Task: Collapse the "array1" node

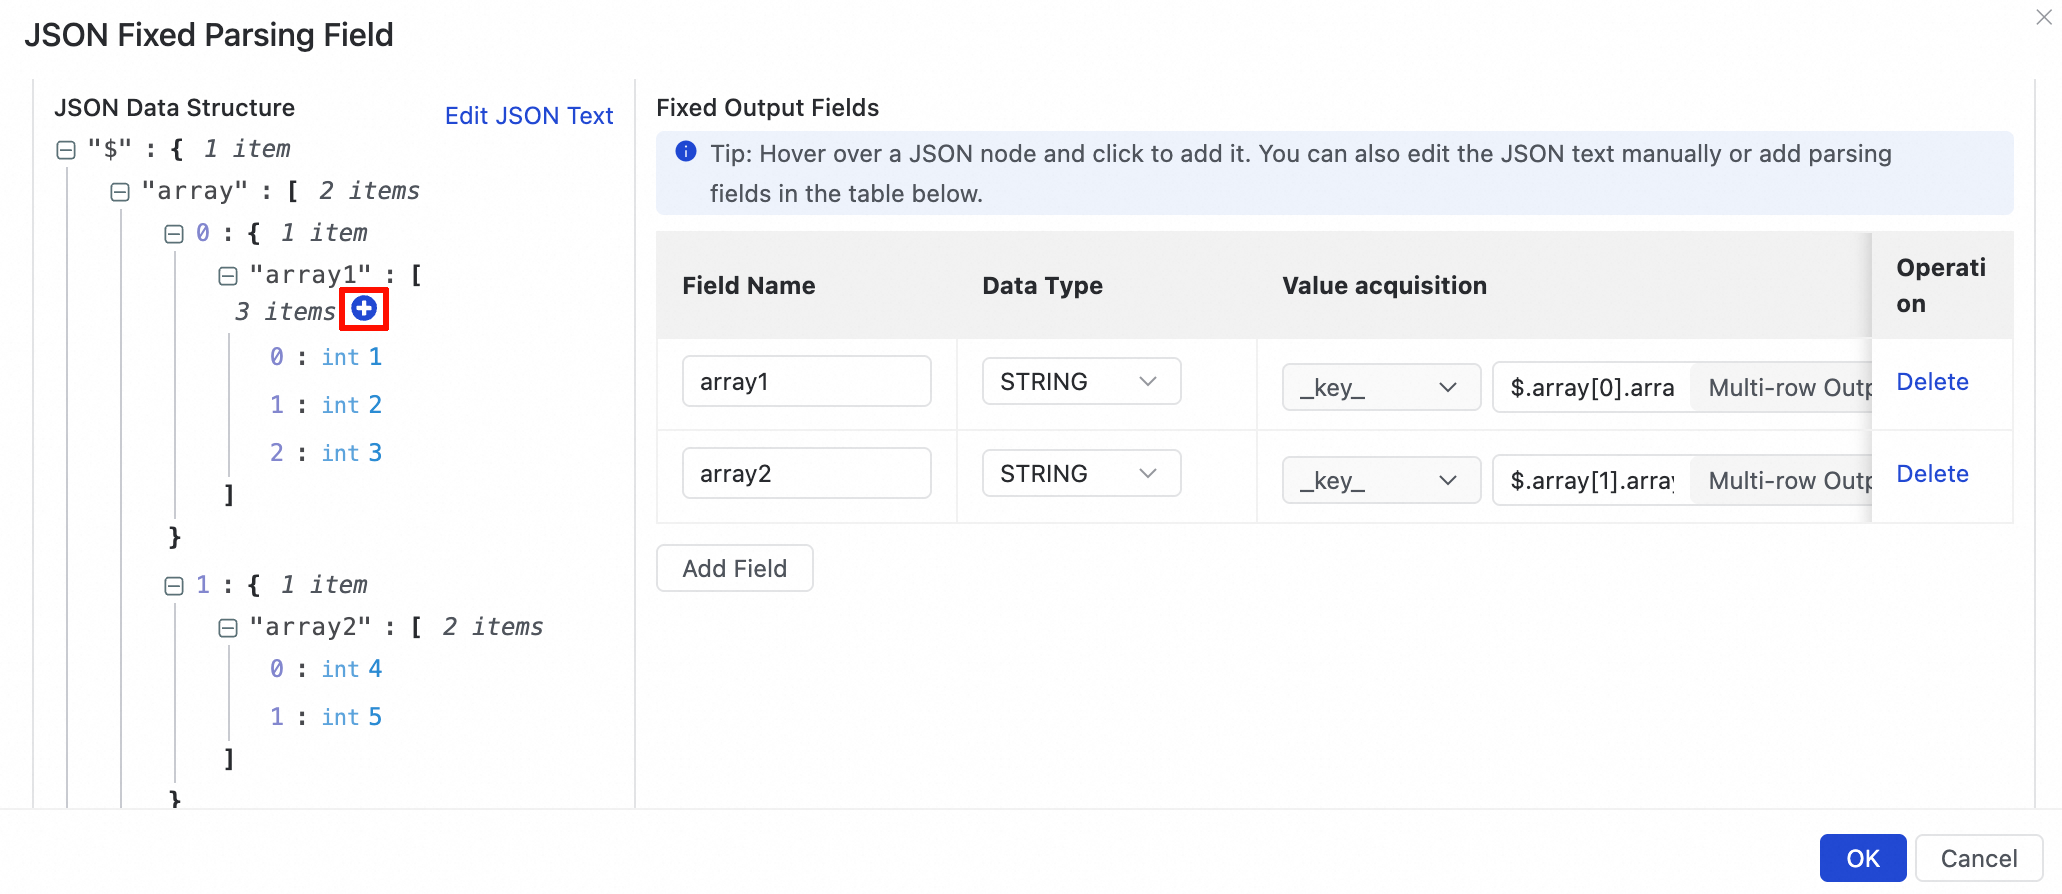Action: click(228, 276)
